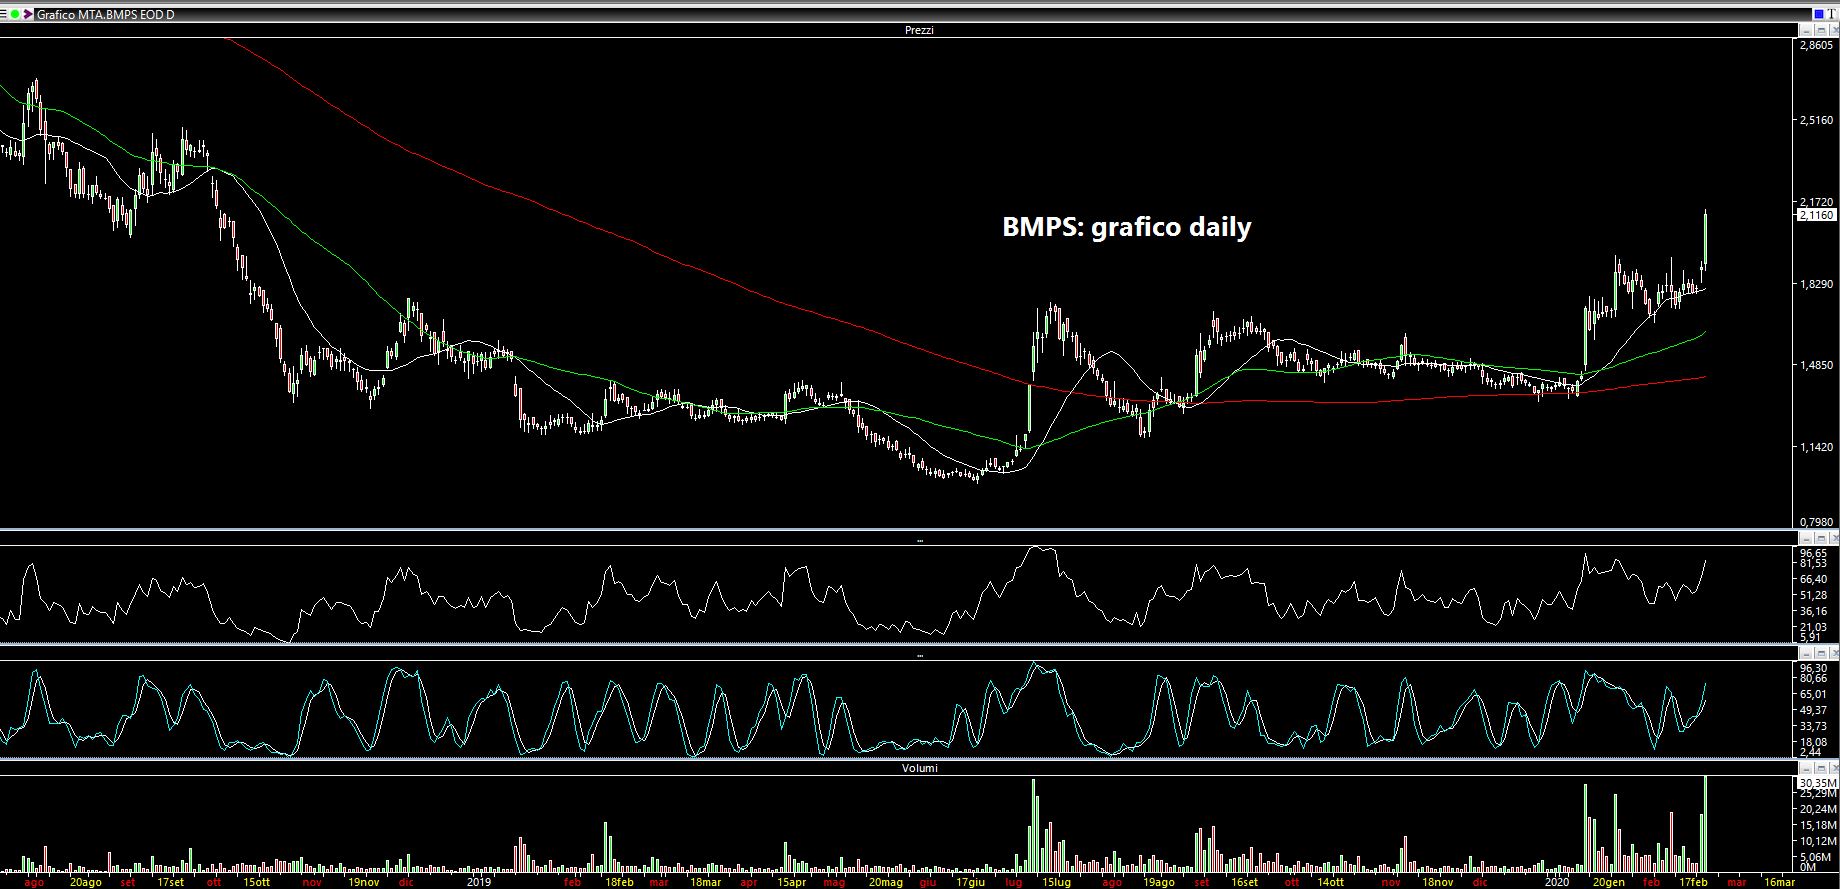Click the 20mag date axis label

[x=885, y=883]
